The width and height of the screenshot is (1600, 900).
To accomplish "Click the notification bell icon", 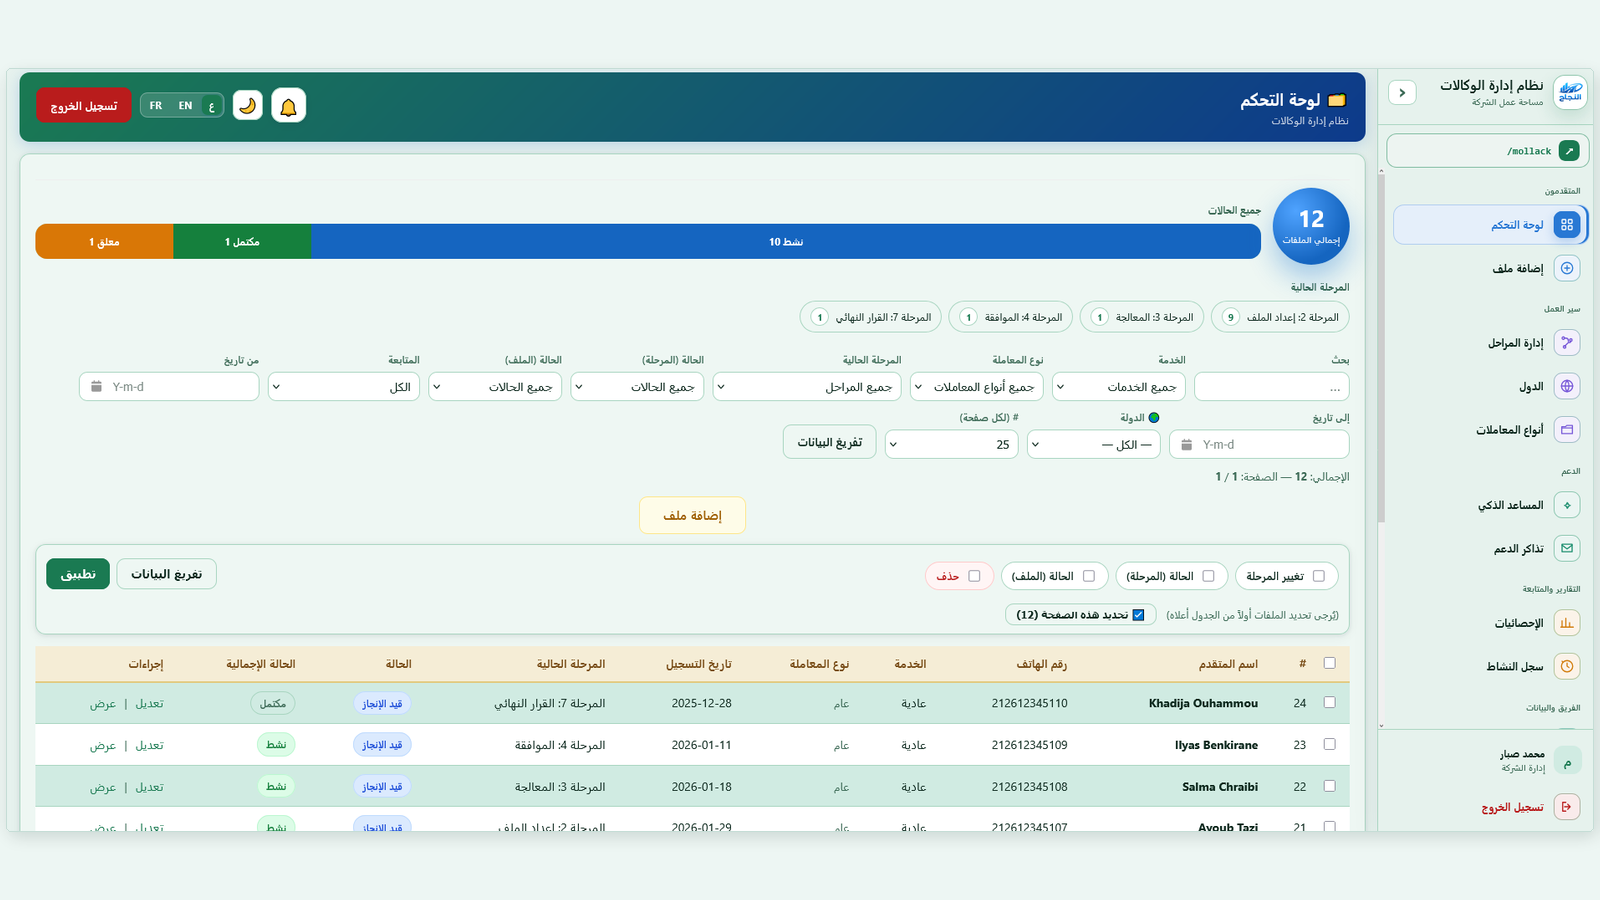I will point(288,105).
